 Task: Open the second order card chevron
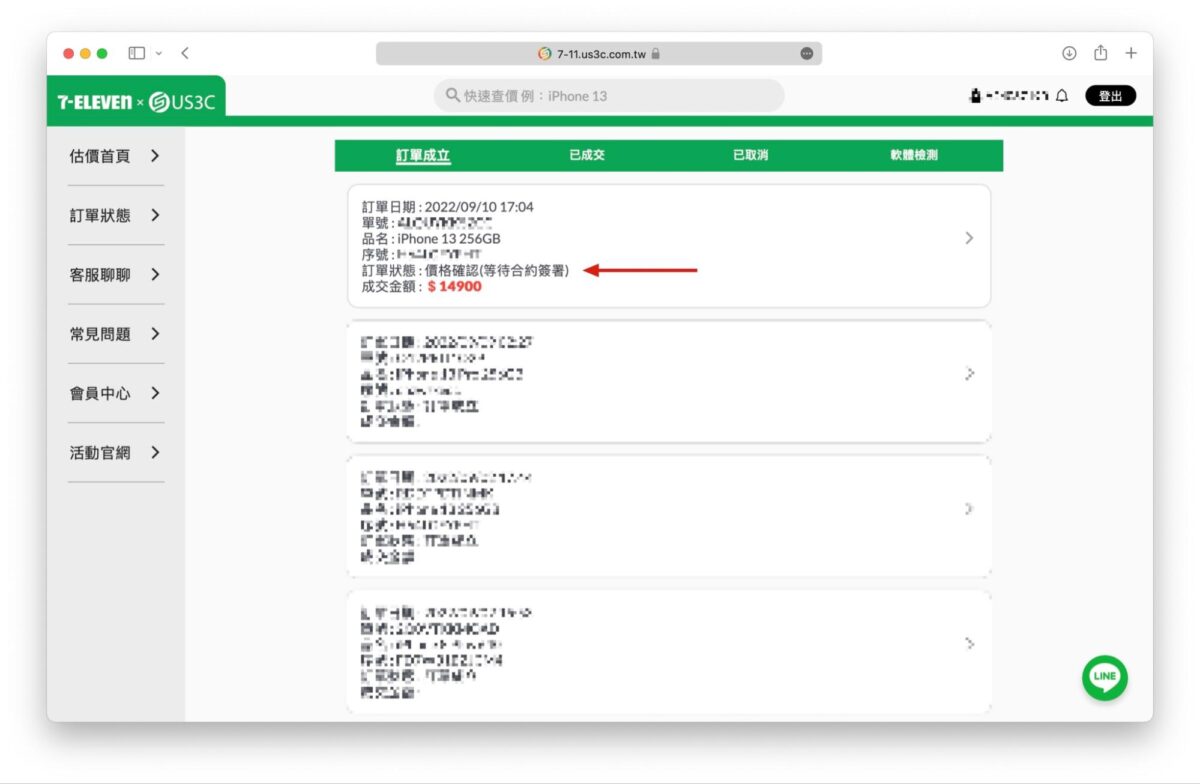tap(968, 374)
